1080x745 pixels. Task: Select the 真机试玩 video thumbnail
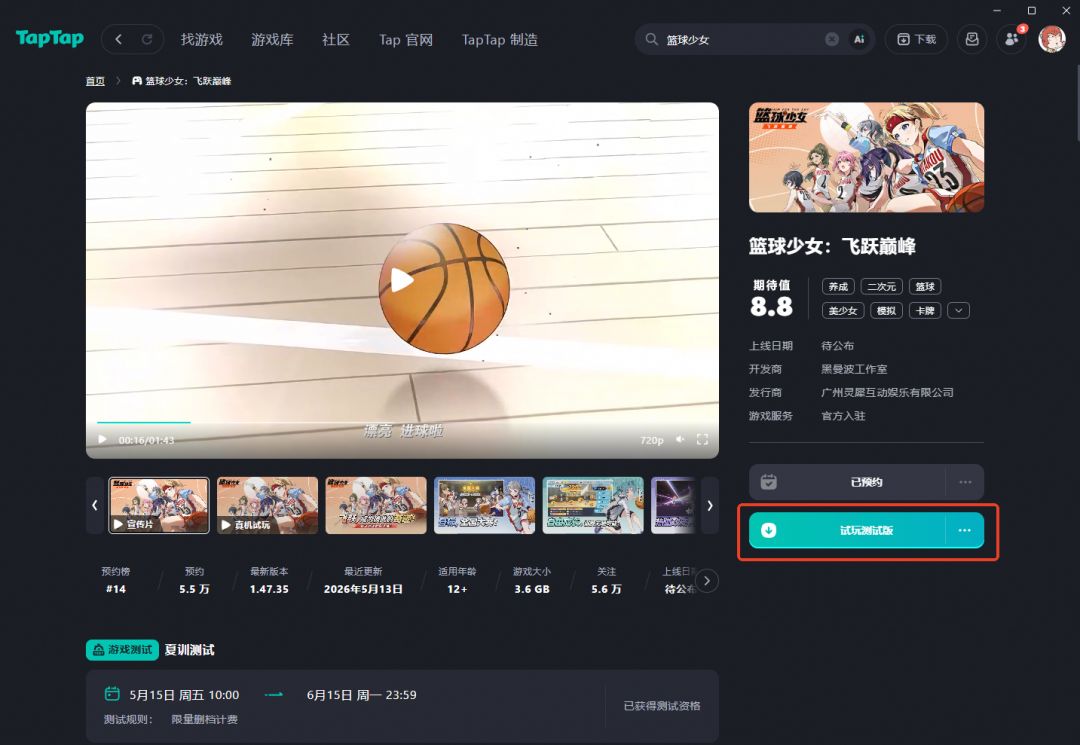pyautogui.click(x=267, y=505)
